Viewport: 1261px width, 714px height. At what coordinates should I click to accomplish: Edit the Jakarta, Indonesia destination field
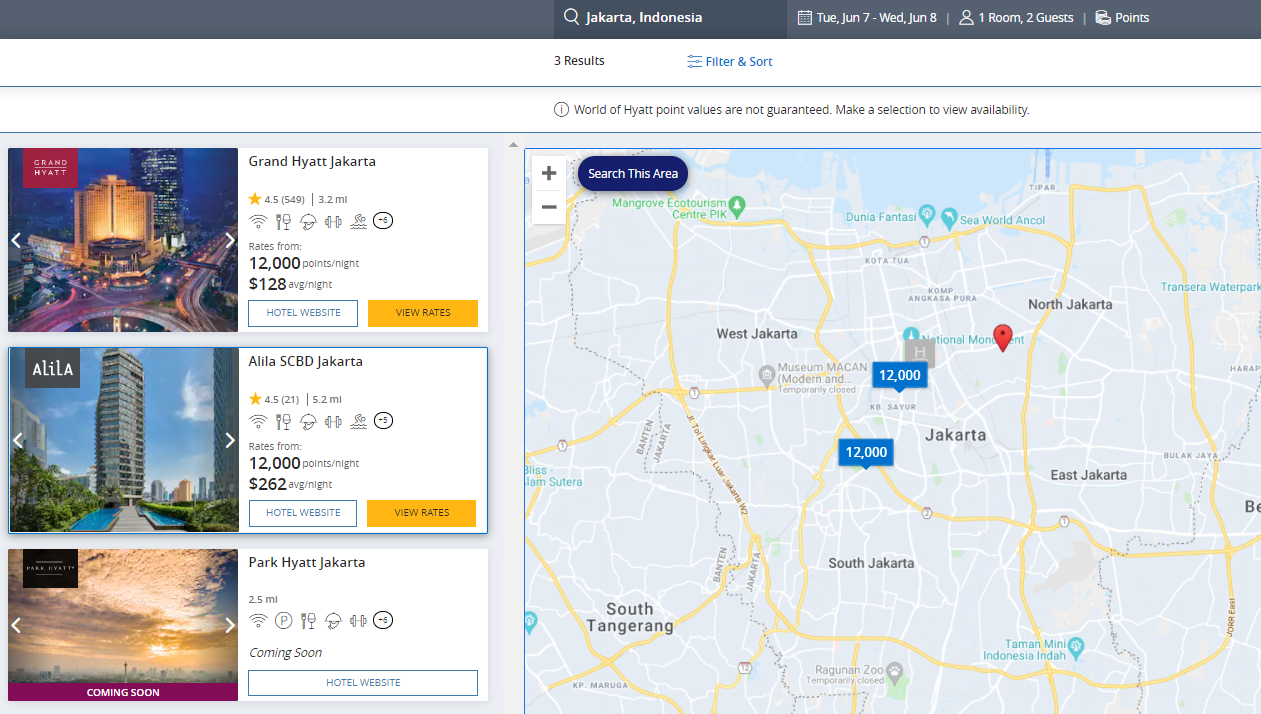tap(670, 18)
